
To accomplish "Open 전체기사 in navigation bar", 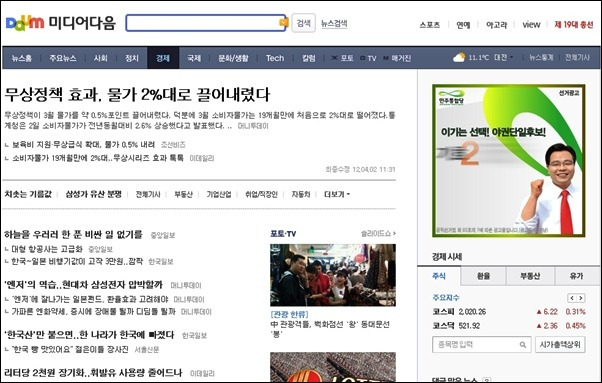I will 577,58.
